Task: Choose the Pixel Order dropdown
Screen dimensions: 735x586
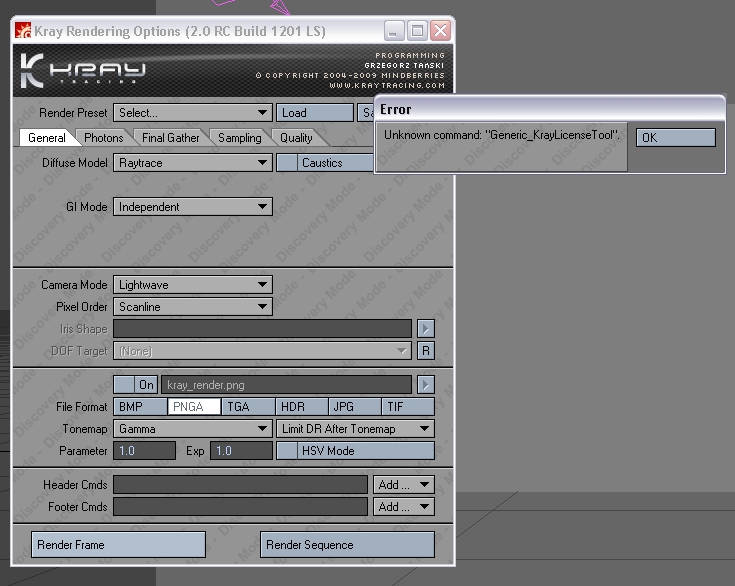Action: coord(192,307)
